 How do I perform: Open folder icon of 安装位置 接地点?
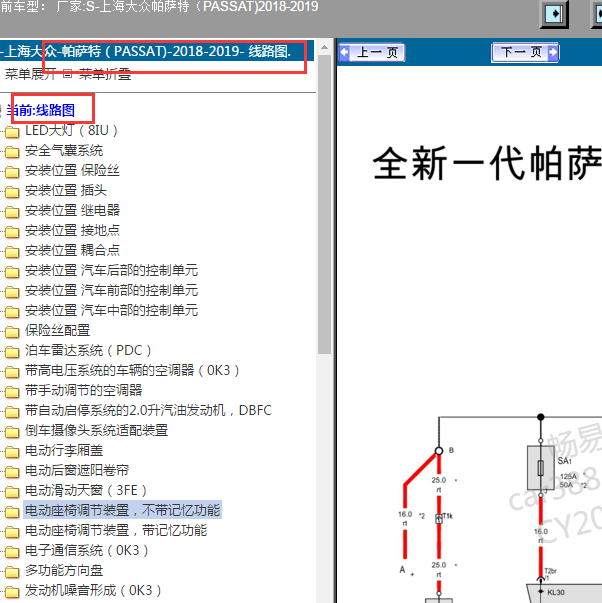pyautogui.click(x=12, y=232)
